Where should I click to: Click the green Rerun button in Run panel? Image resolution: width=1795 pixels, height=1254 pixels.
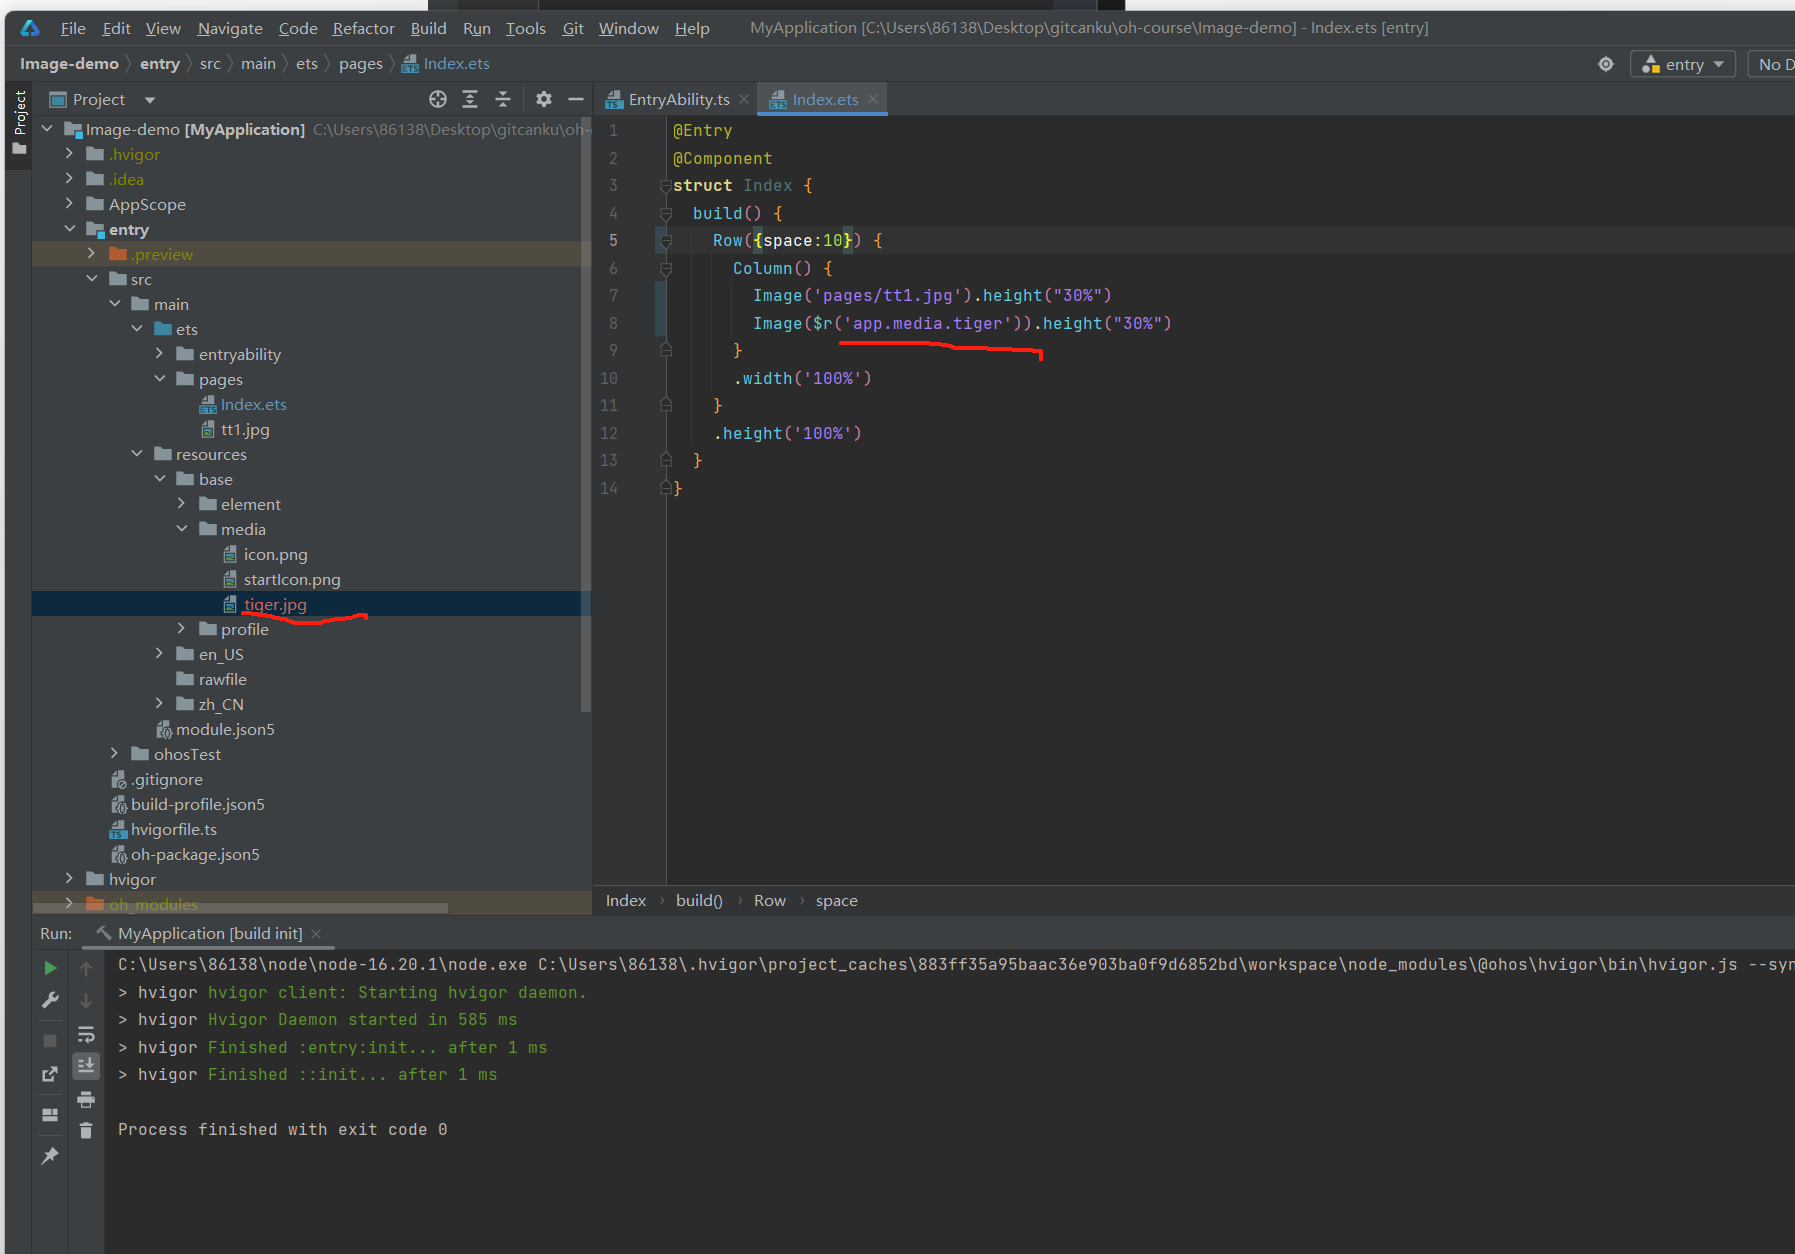[x=50, y=968]
